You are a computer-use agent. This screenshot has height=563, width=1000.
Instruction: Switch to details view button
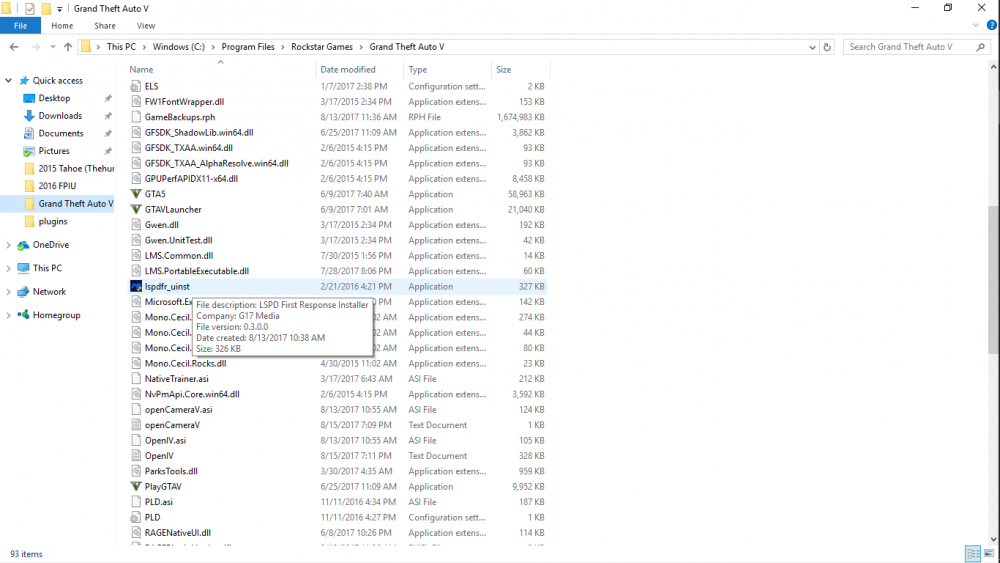point(973,553)
